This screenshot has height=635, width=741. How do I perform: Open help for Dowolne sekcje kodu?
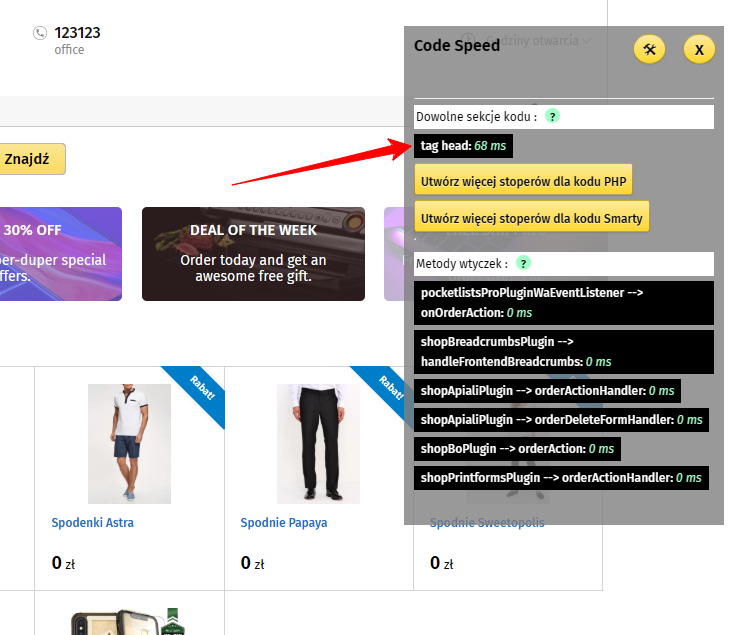(552, 116)
